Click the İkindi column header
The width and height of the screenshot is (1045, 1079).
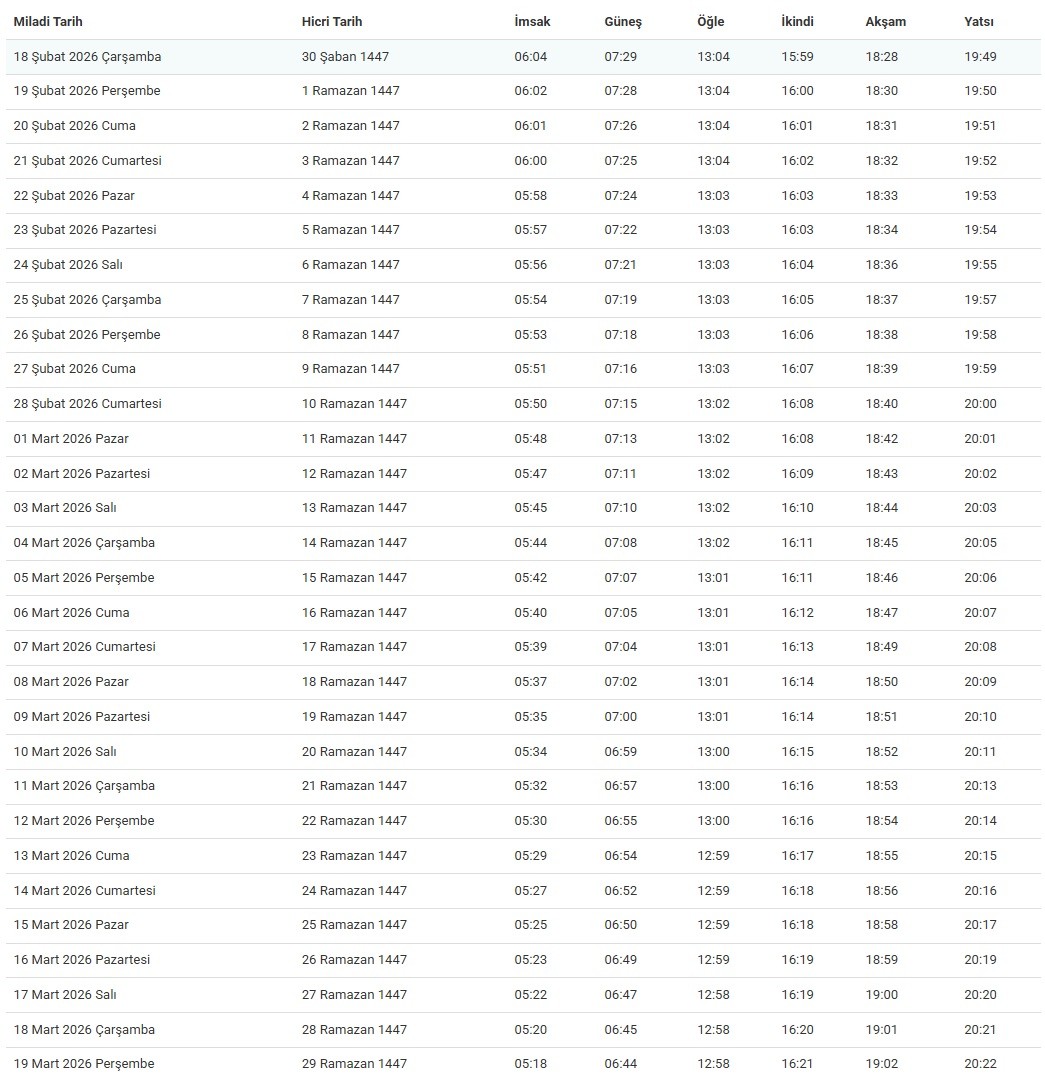(x=797, y=21)
